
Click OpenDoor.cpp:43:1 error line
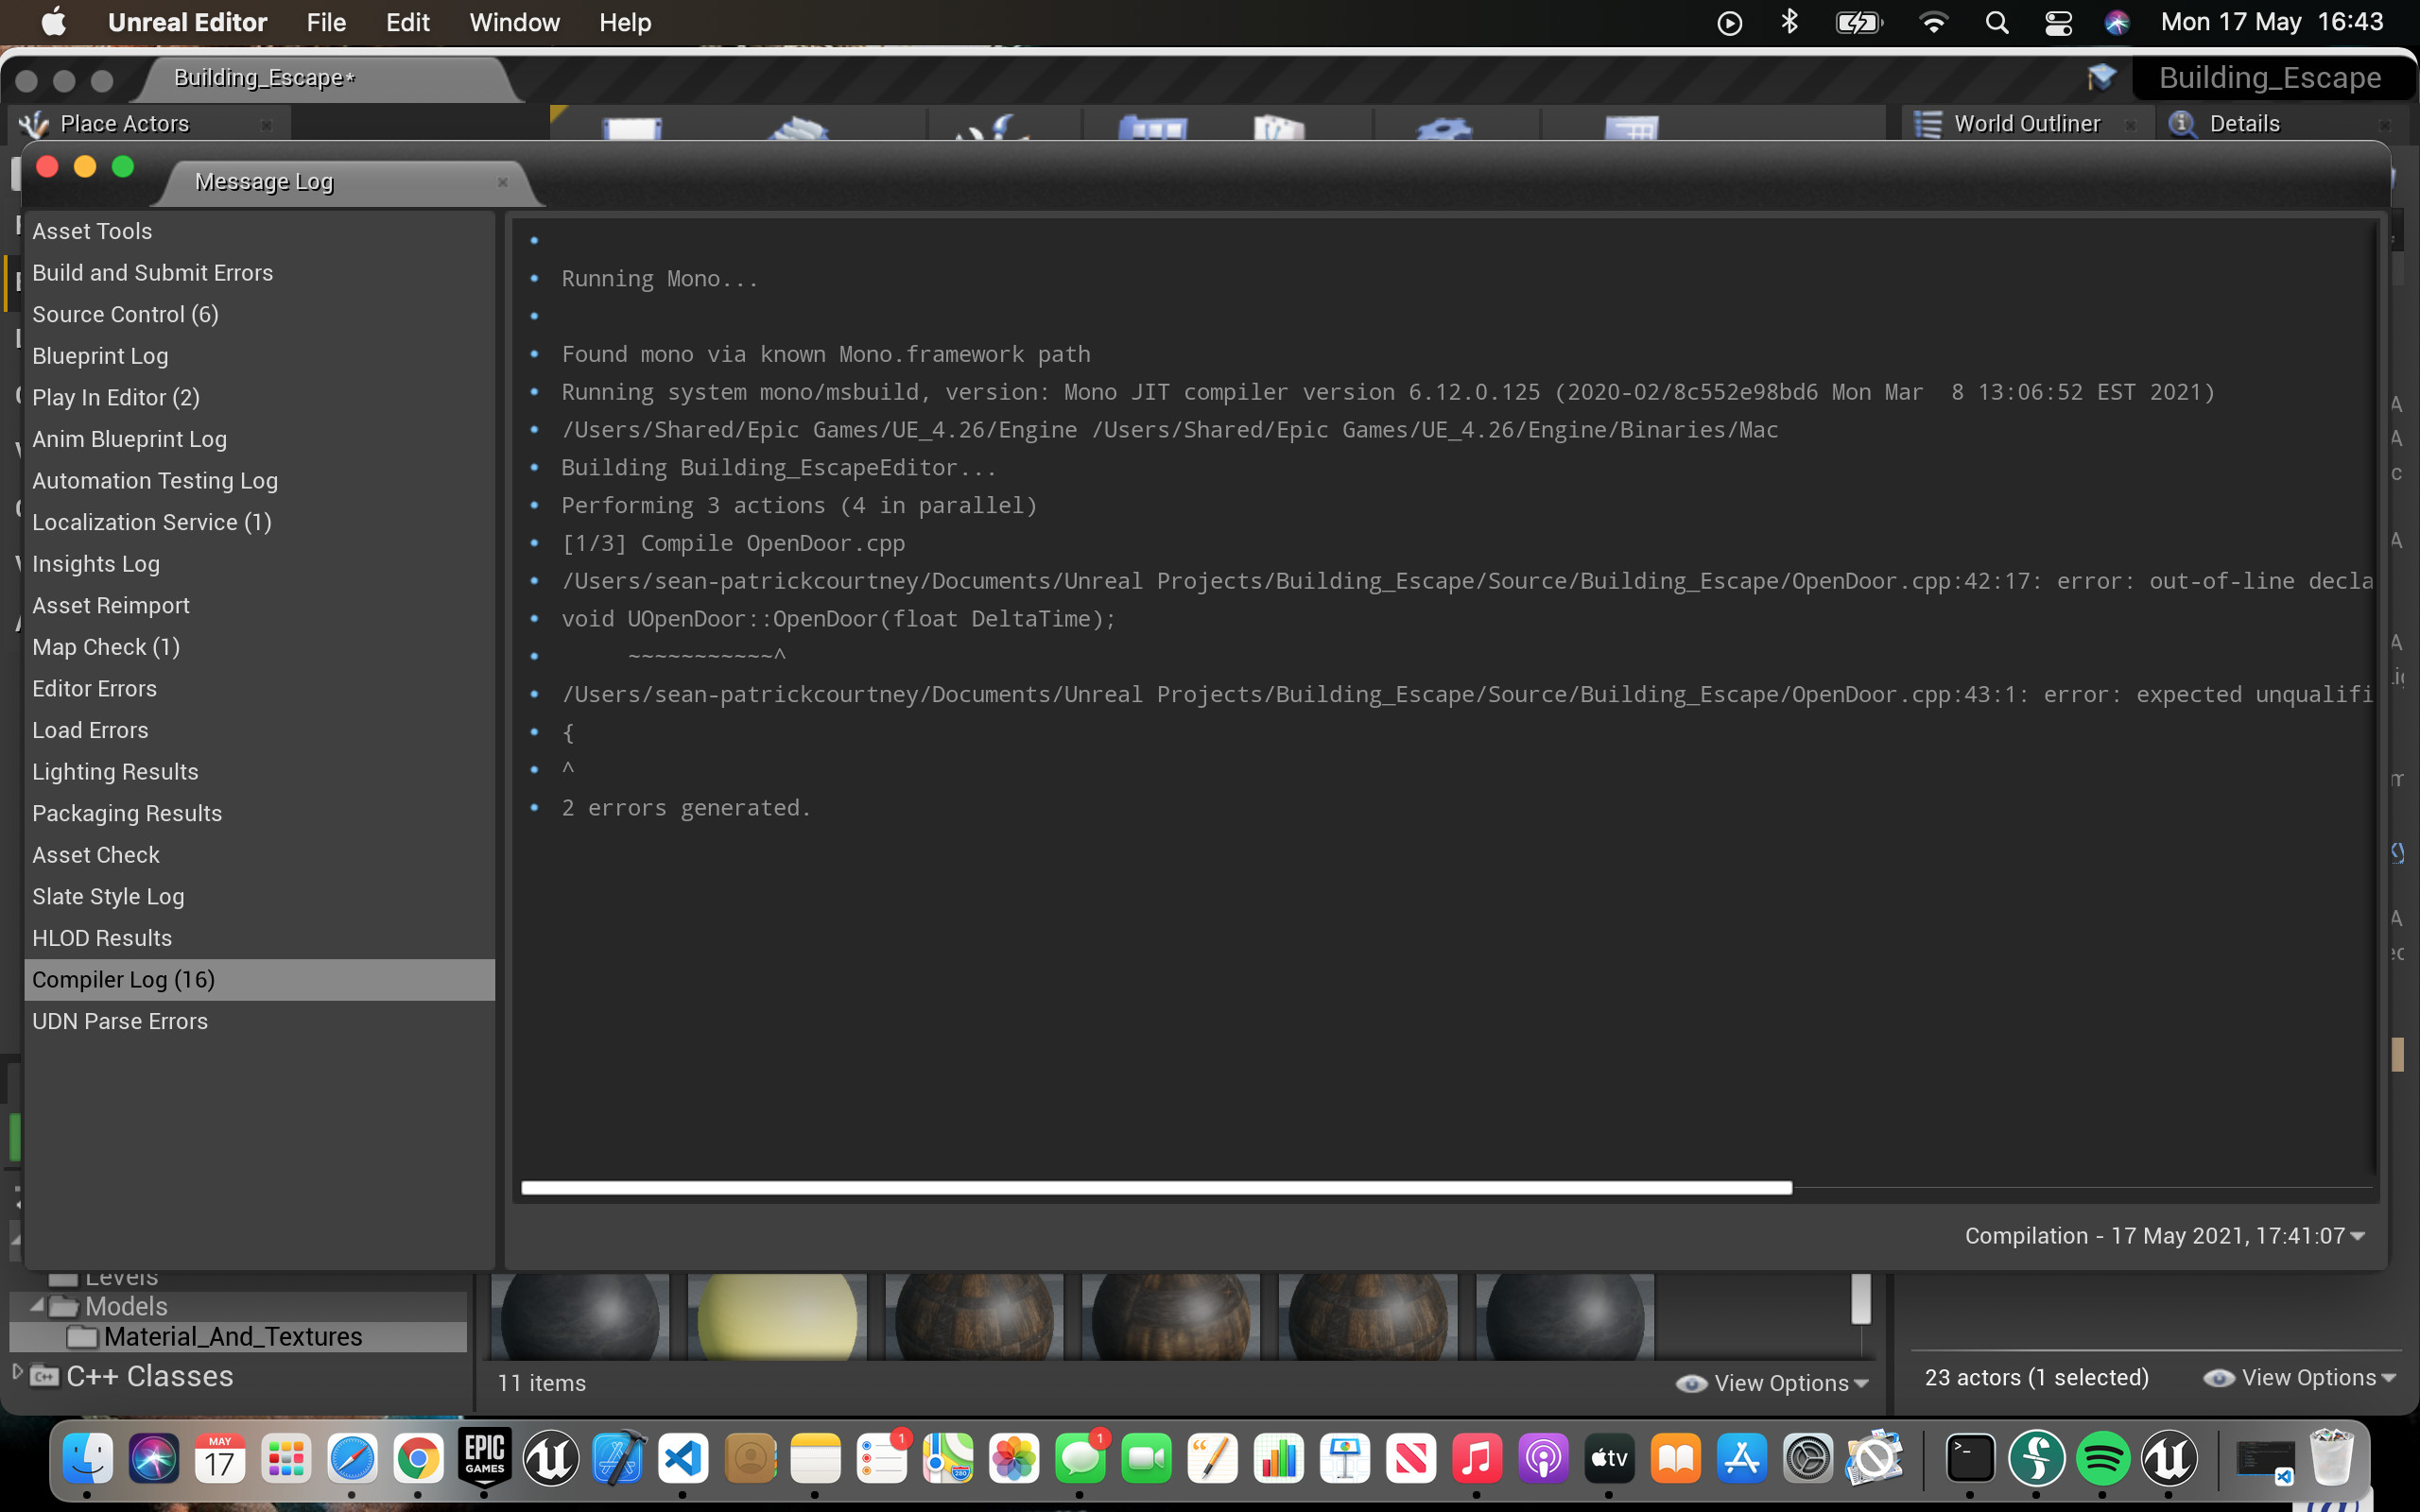click(x=1466, y=694)
